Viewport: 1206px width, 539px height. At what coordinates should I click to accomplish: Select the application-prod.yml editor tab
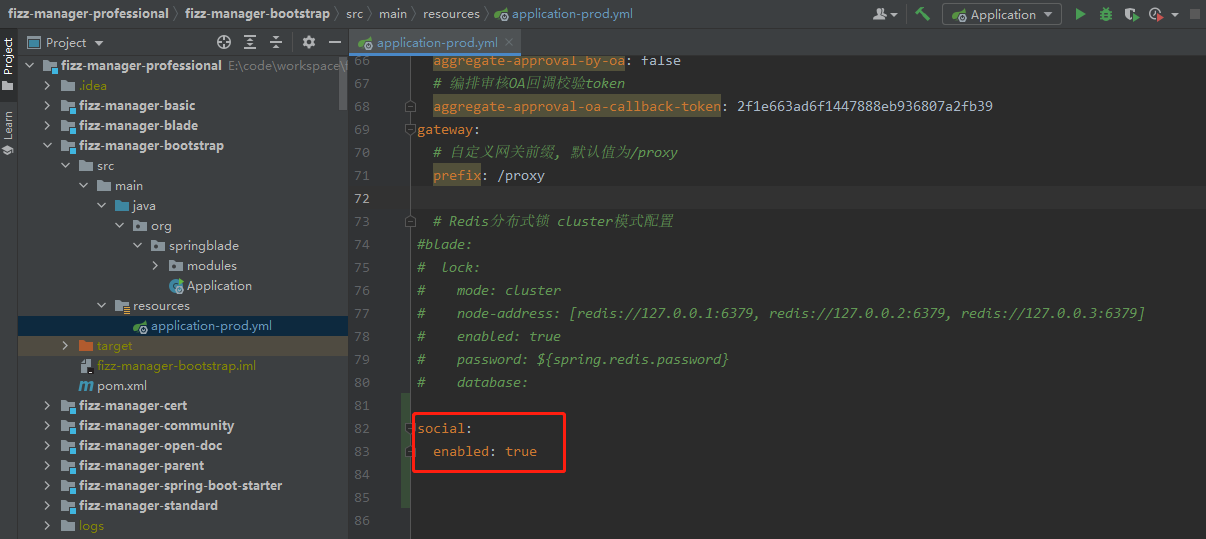[x=436, y=43]
